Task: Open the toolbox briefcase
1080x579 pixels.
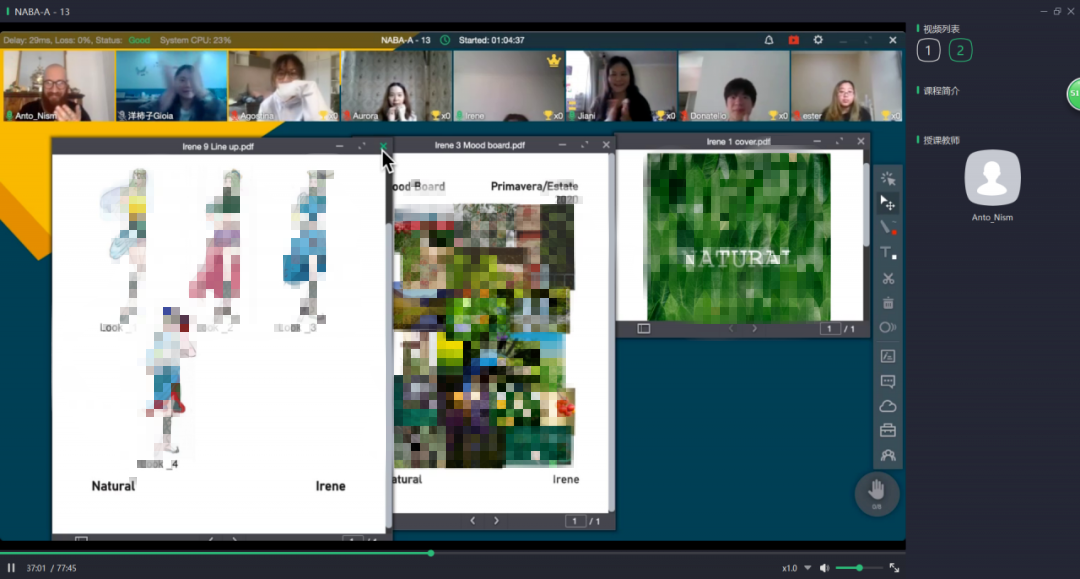Action: coord(888,430)
